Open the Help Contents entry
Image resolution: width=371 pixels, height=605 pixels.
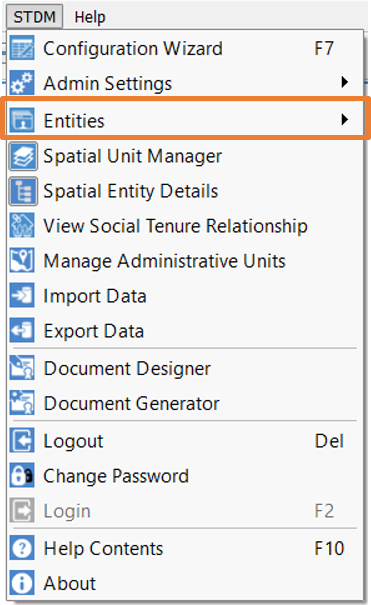pyautogui.click(x=185, y=548)
